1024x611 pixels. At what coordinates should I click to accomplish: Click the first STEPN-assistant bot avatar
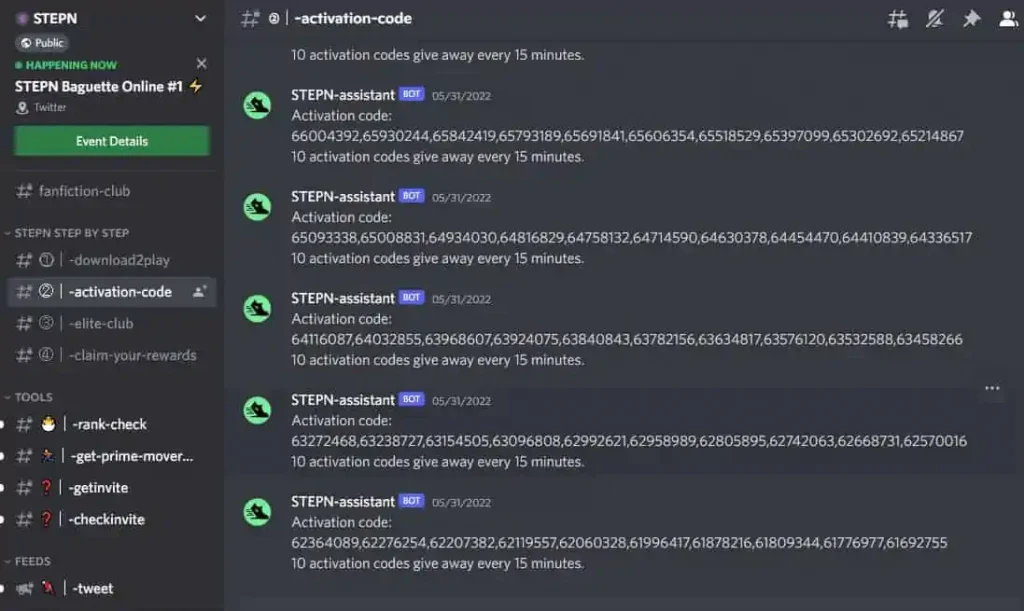click(x=257, y=105)
